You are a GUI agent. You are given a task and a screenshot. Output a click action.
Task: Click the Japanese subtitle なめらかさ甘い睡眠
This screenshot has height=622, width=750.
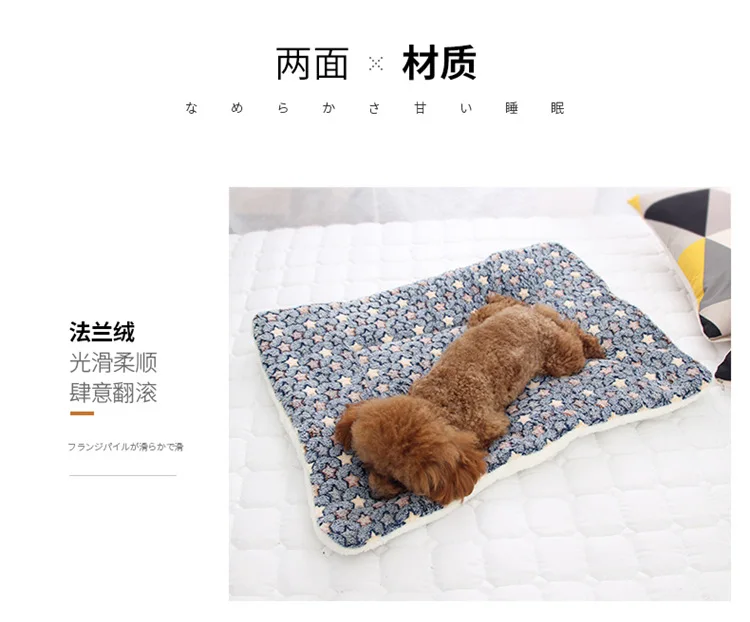[375, 108]
